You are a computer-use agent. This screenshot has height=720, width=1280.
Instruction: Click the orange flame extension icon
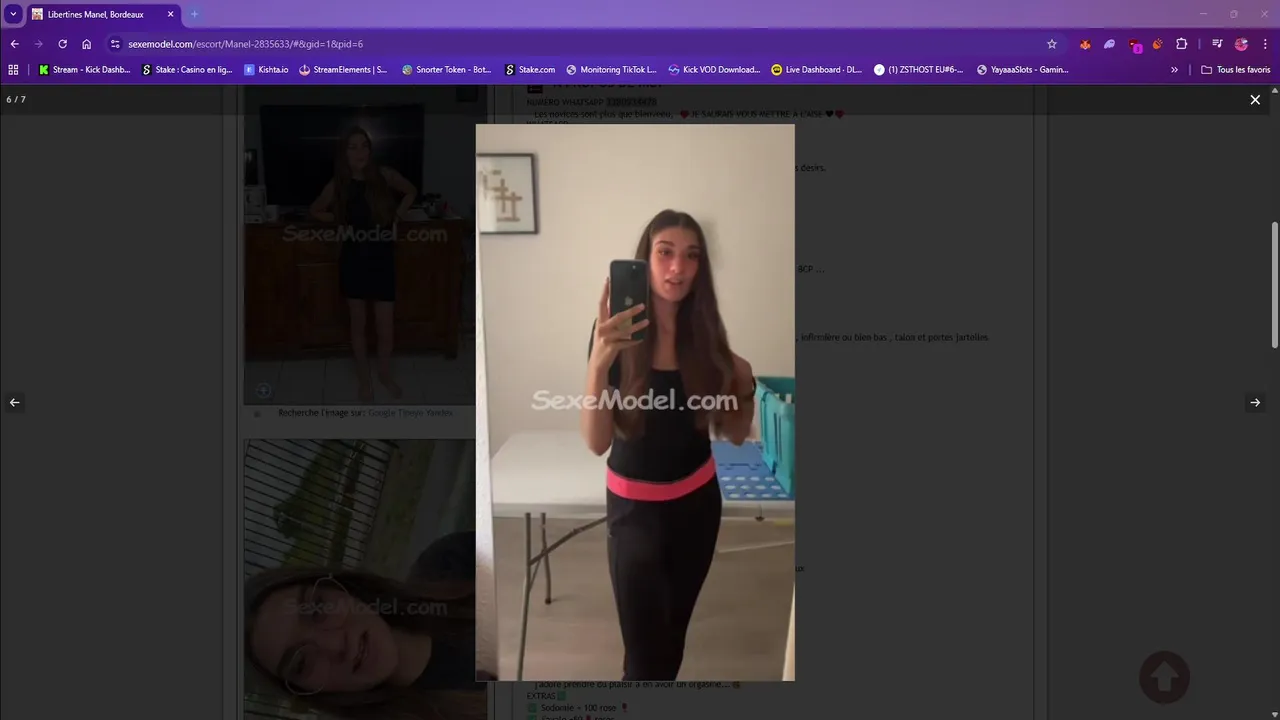(x=1158, y=44)
